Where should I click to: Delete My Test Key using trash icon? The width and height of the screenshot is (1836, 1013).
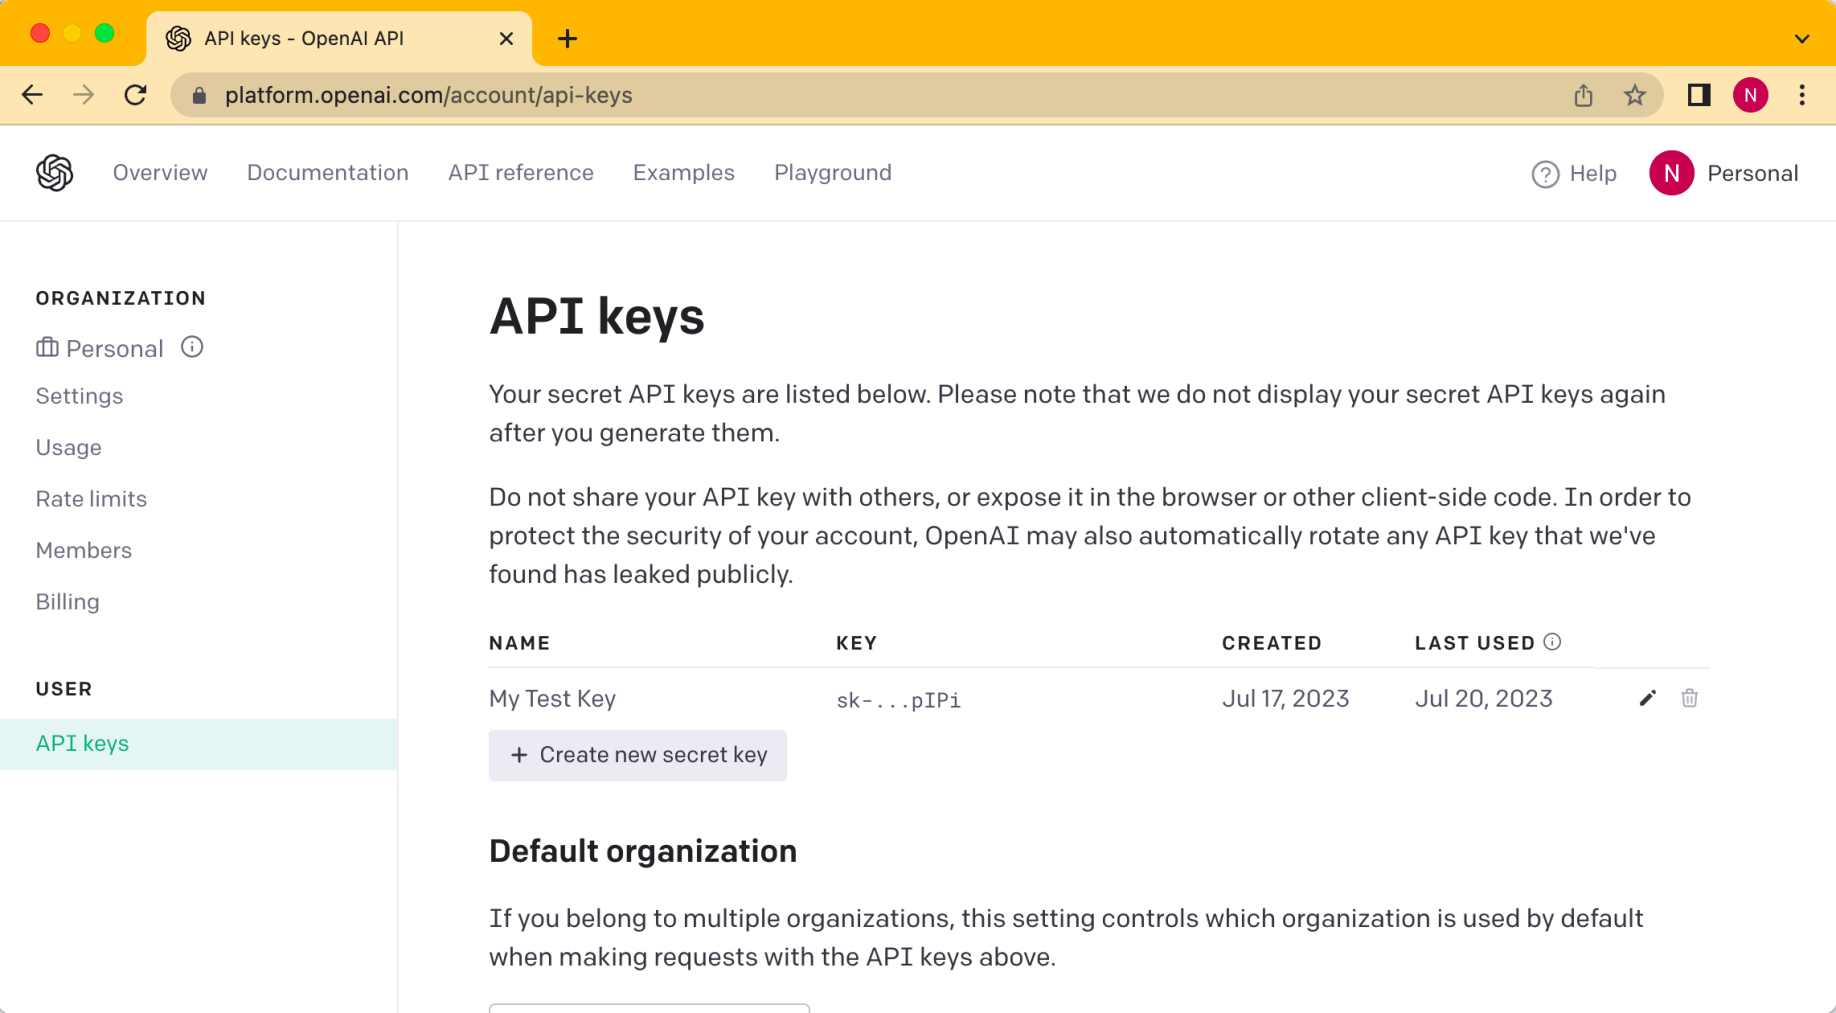[x=1689, y=698]
